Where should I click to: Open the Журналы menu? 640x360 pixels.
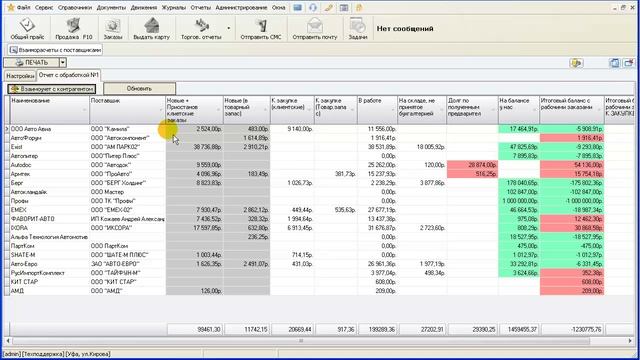173,7
